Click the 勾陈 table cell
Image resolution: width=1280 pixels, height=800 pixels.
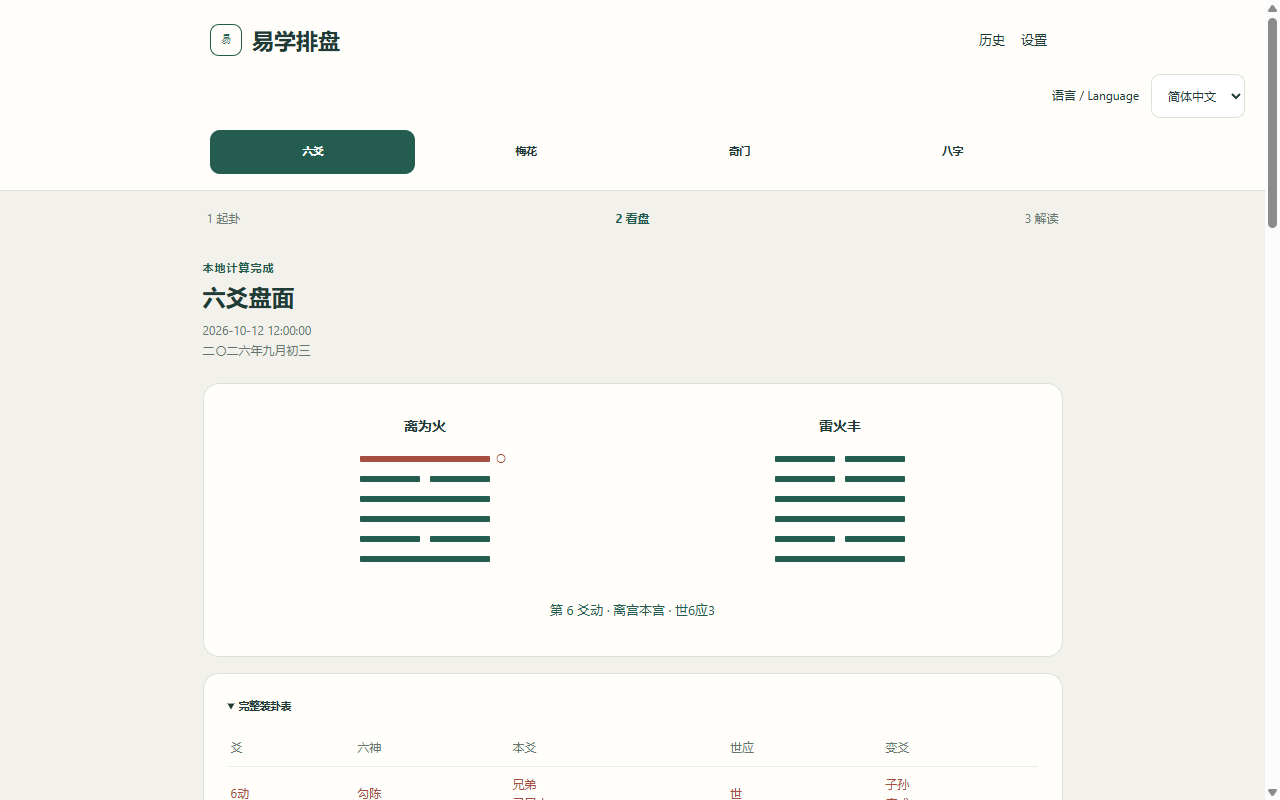coord(369,794)
